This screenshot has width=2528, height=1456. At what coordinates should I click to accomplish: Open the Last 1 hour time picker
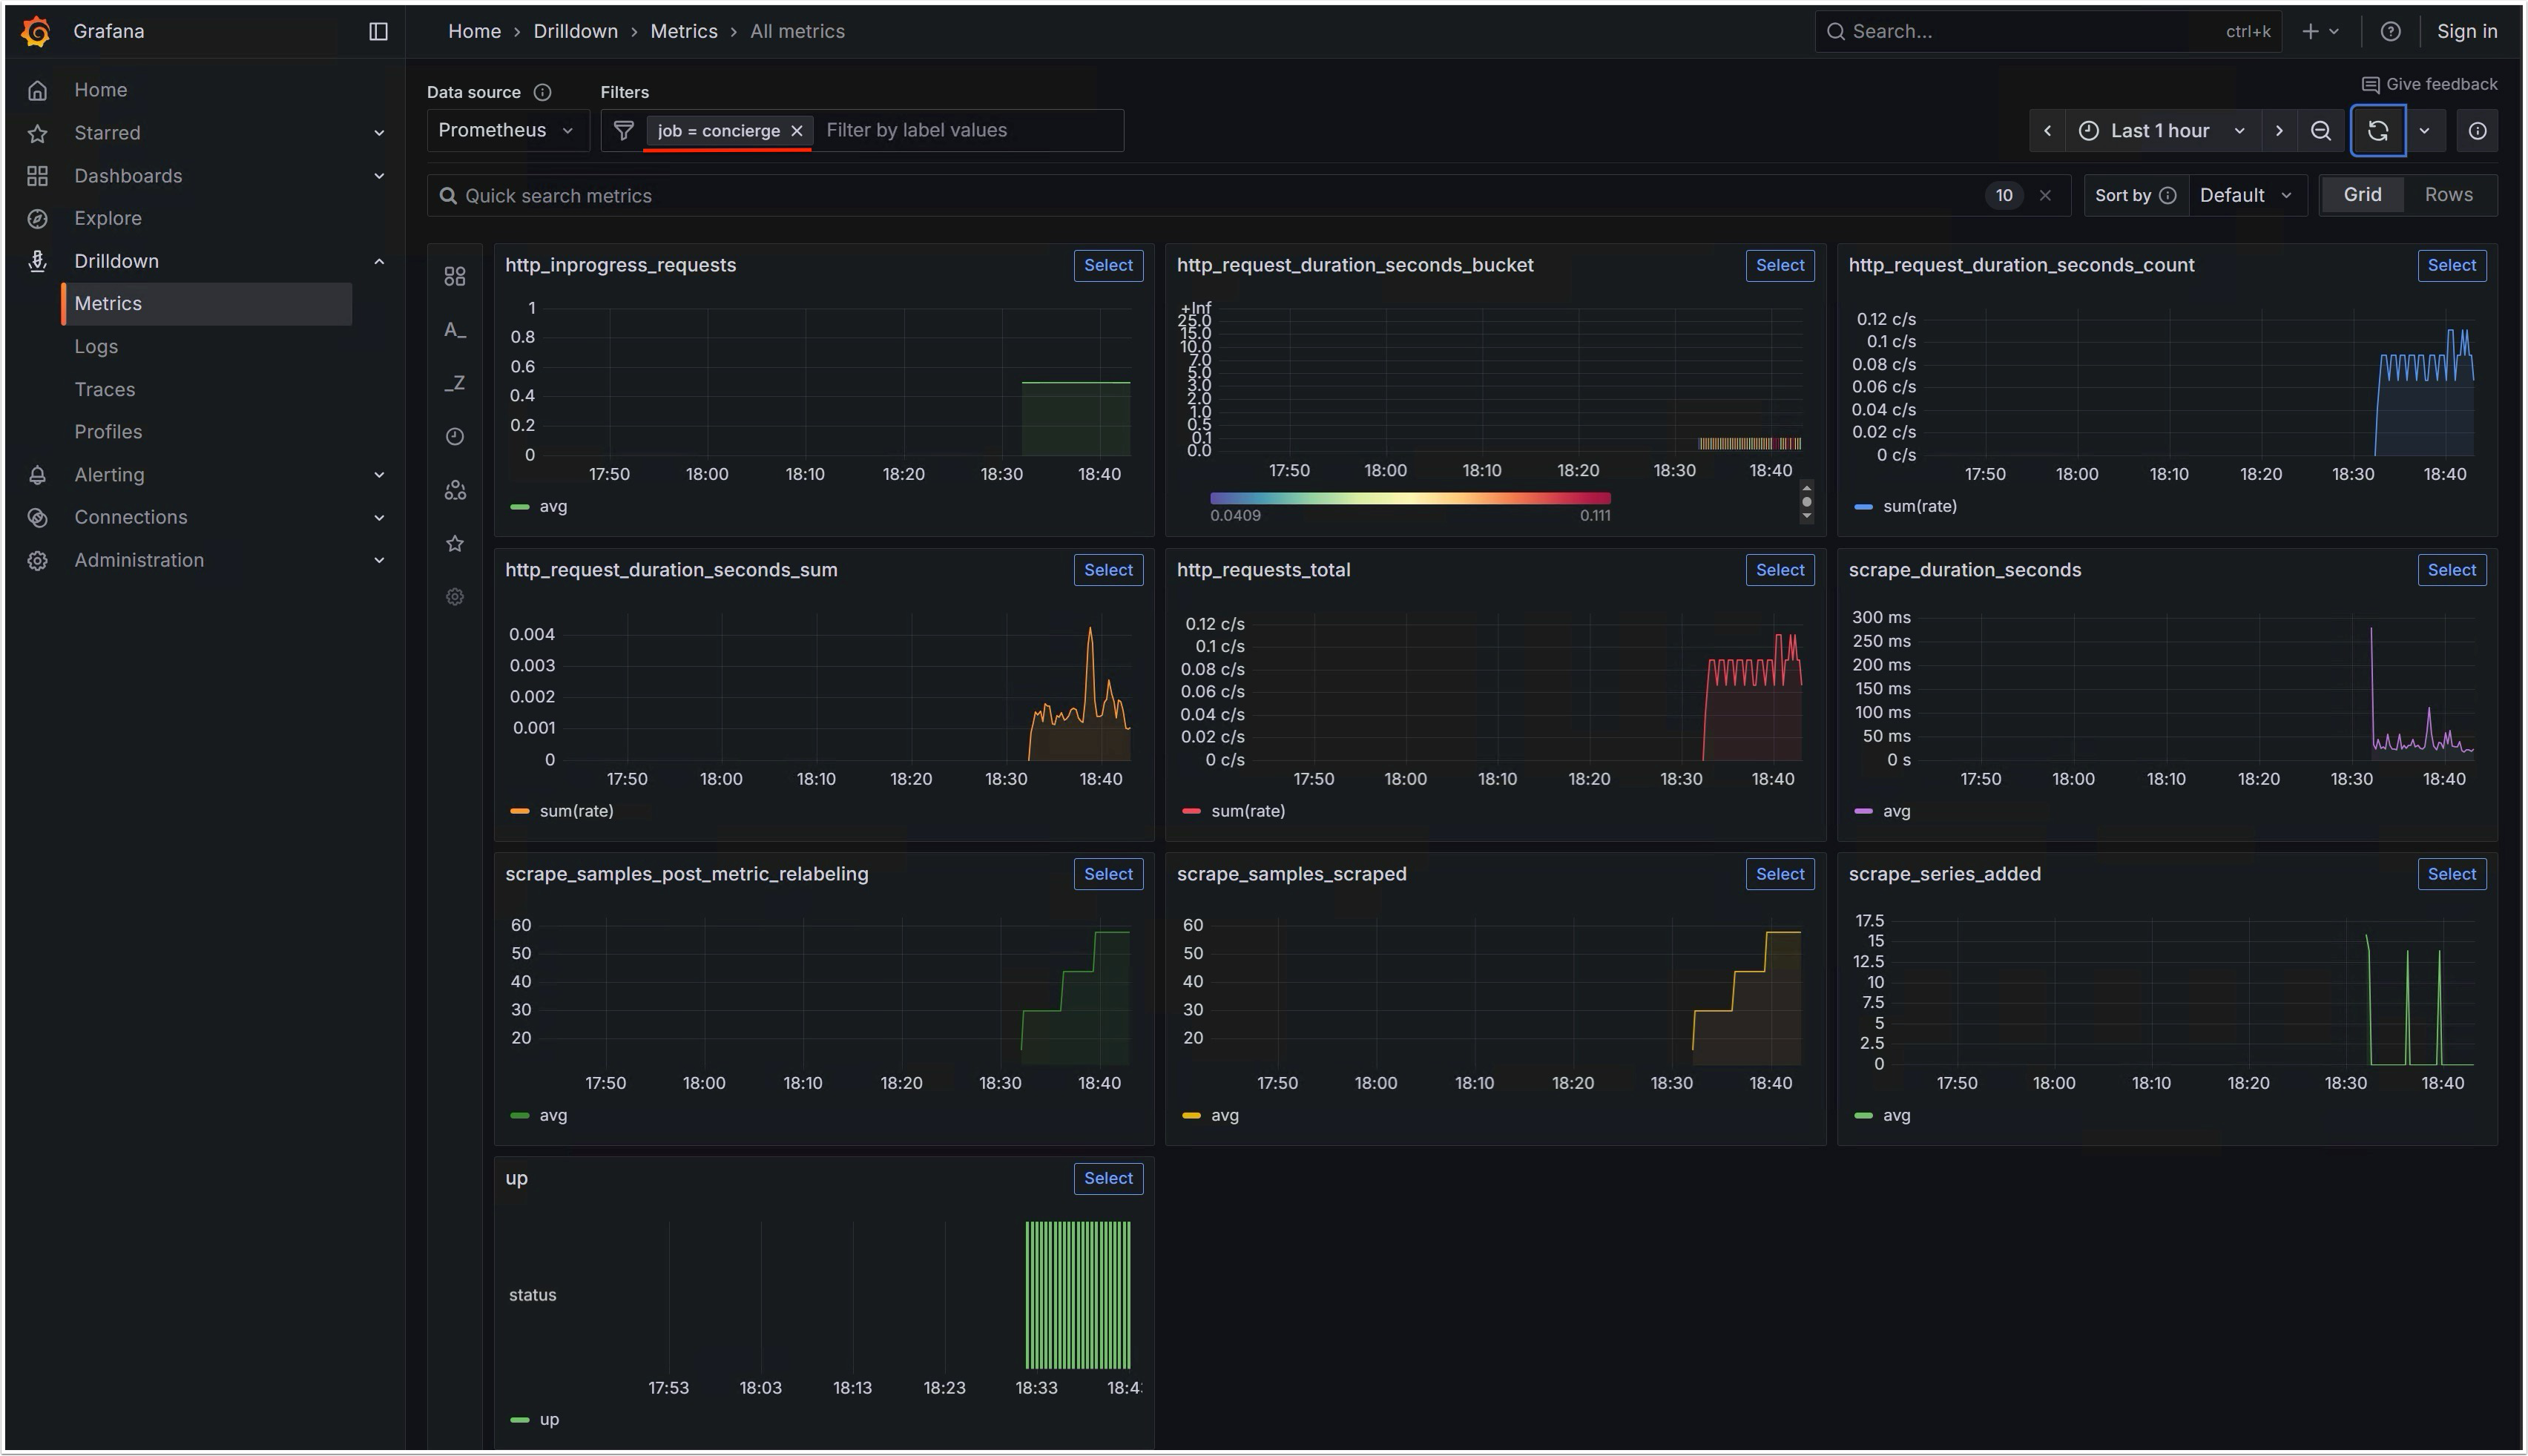[x=2160, y=131]
